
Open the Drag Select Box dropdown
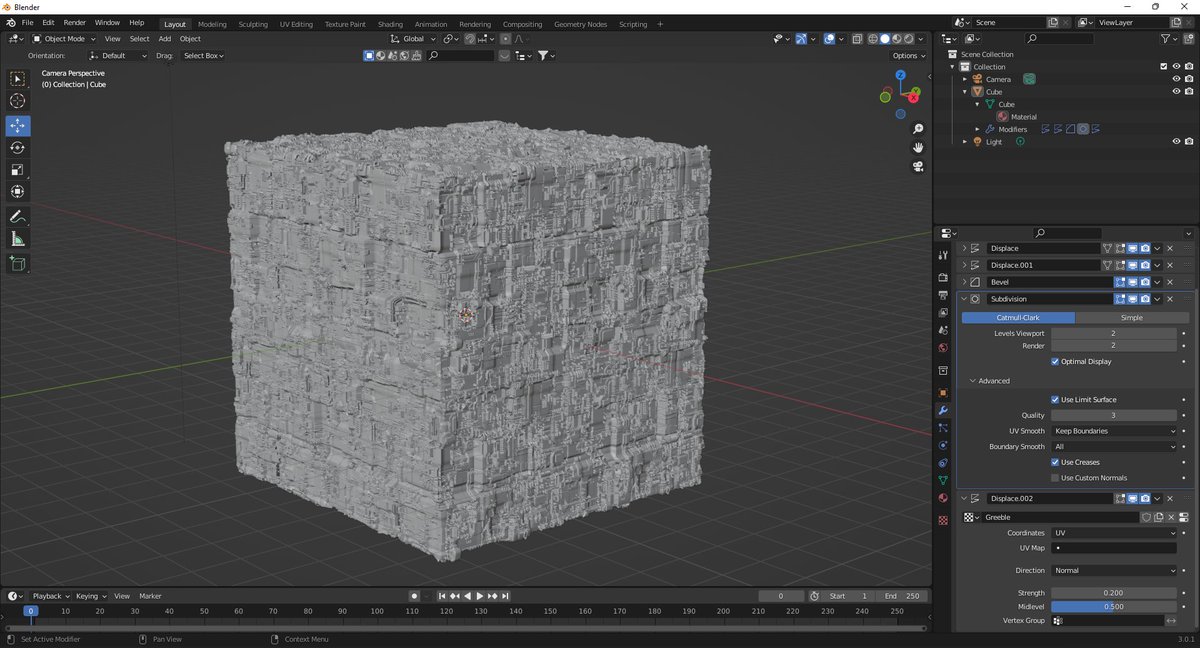pyautogui.click(x=203, y=56)
